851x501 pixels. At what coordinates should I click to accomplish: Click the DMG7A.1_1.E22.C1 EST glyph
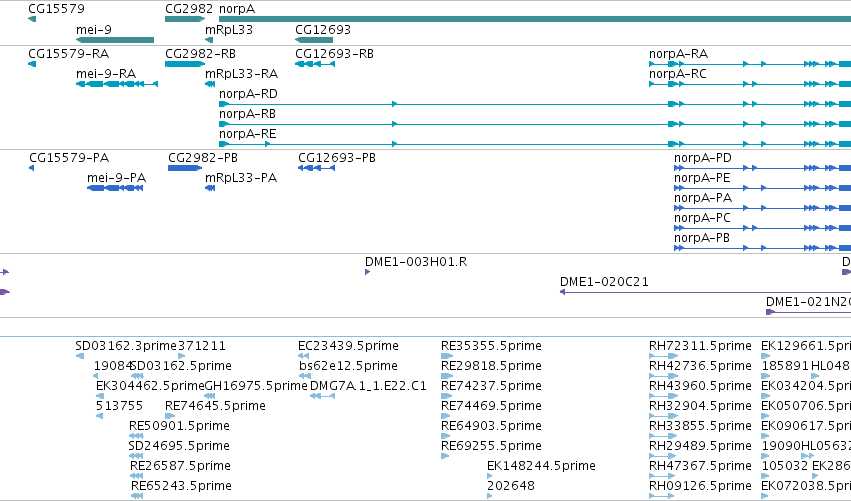pos(322,396)
